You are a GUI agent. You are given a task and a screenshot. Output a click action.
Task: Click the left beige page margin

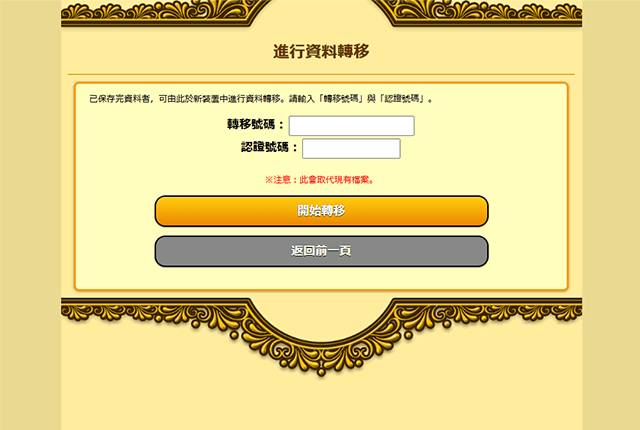(x=31, y=215)
